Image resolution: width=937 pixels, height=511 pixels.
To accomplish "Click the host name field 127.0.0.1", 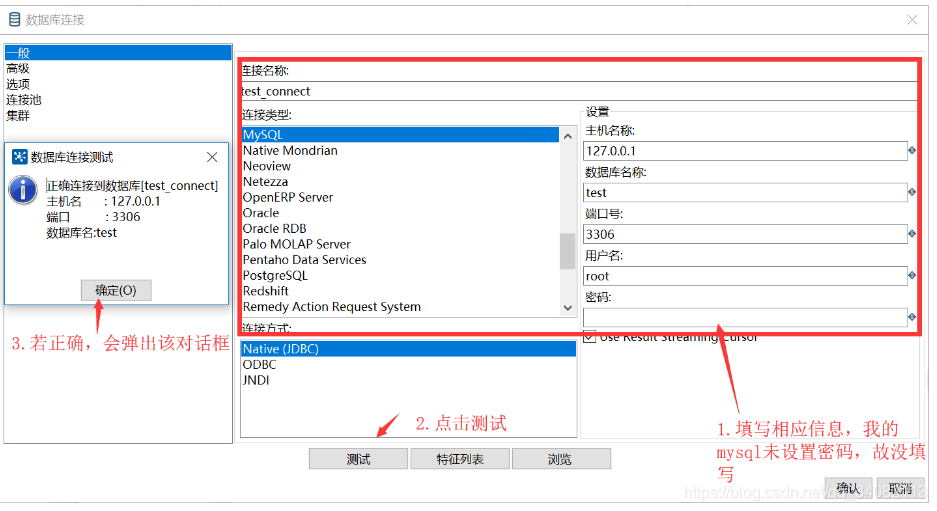I will [745, 151].
